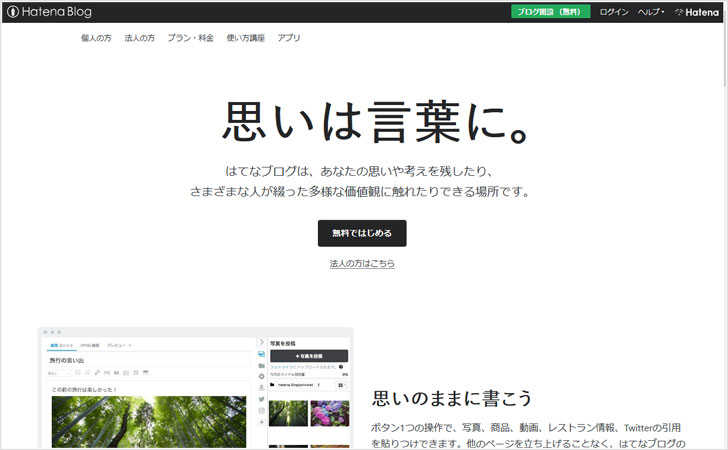728x450 pixels.
Task: Expand the ヘルプ dropdown menu
Action: (x=650, y=12)
